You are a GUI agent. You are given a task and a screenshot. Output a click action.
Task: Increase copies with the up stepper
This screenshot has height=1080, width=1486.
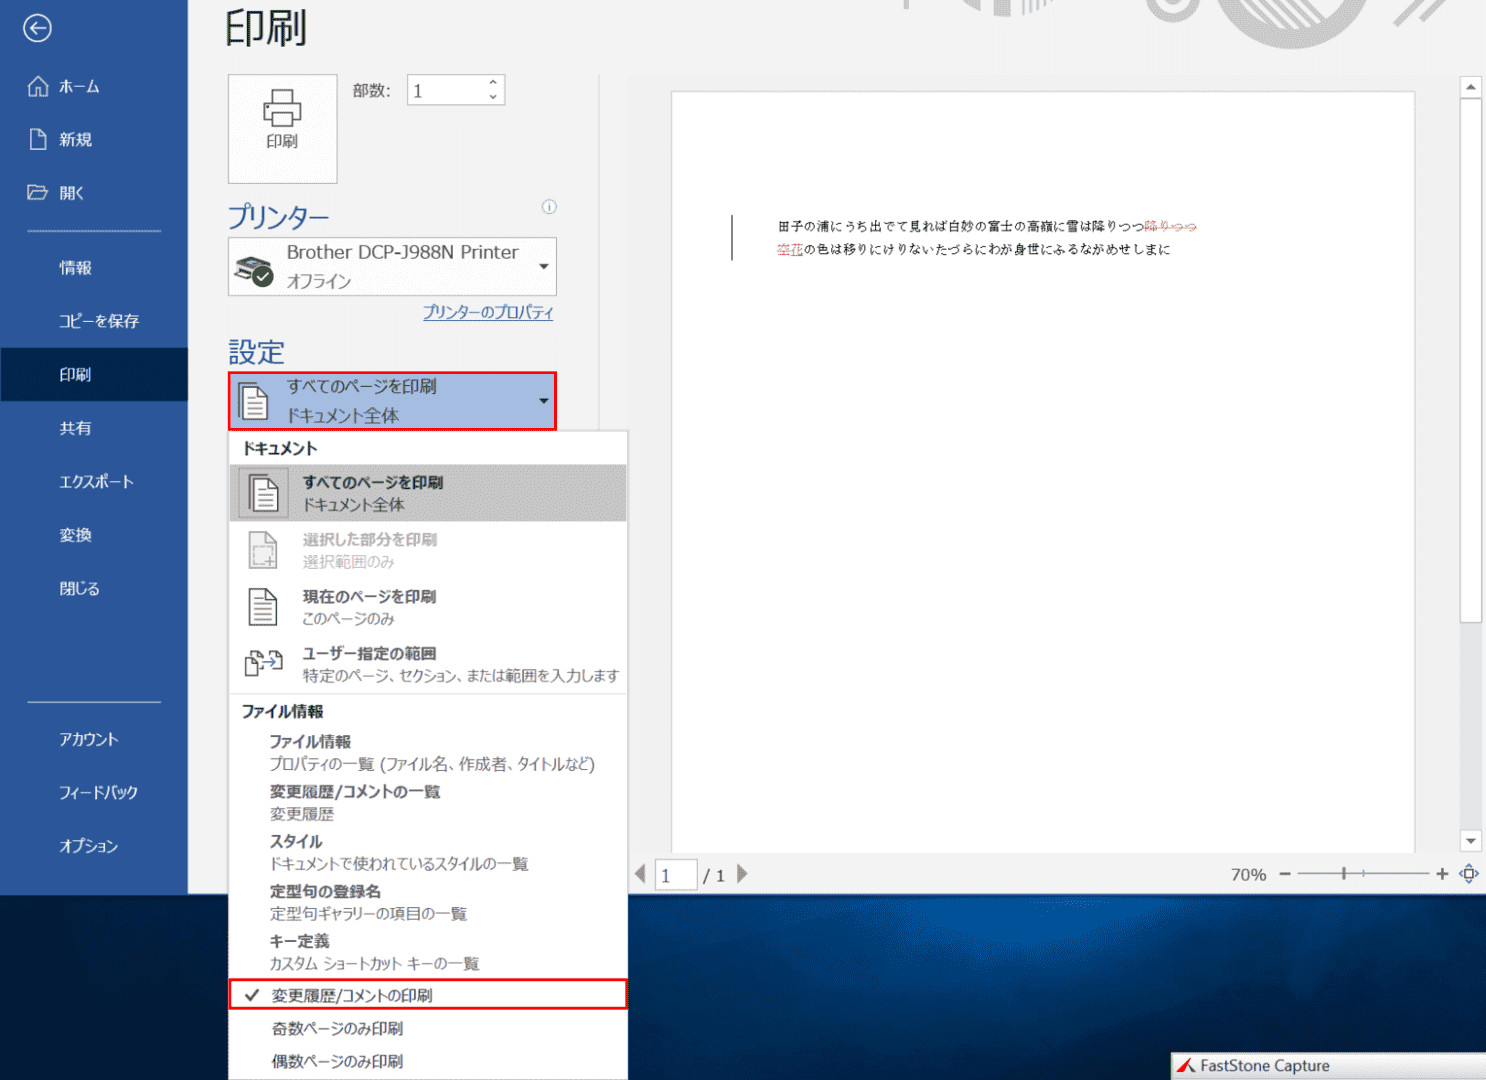click(x=493, y=83)
